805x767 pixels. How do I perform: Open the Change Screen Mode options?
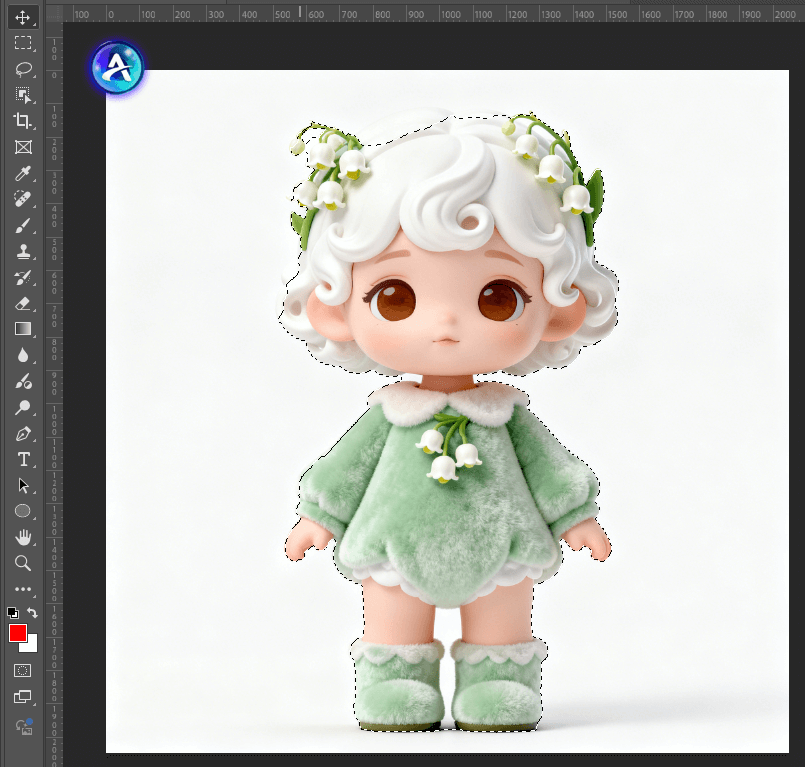[23, 697]
